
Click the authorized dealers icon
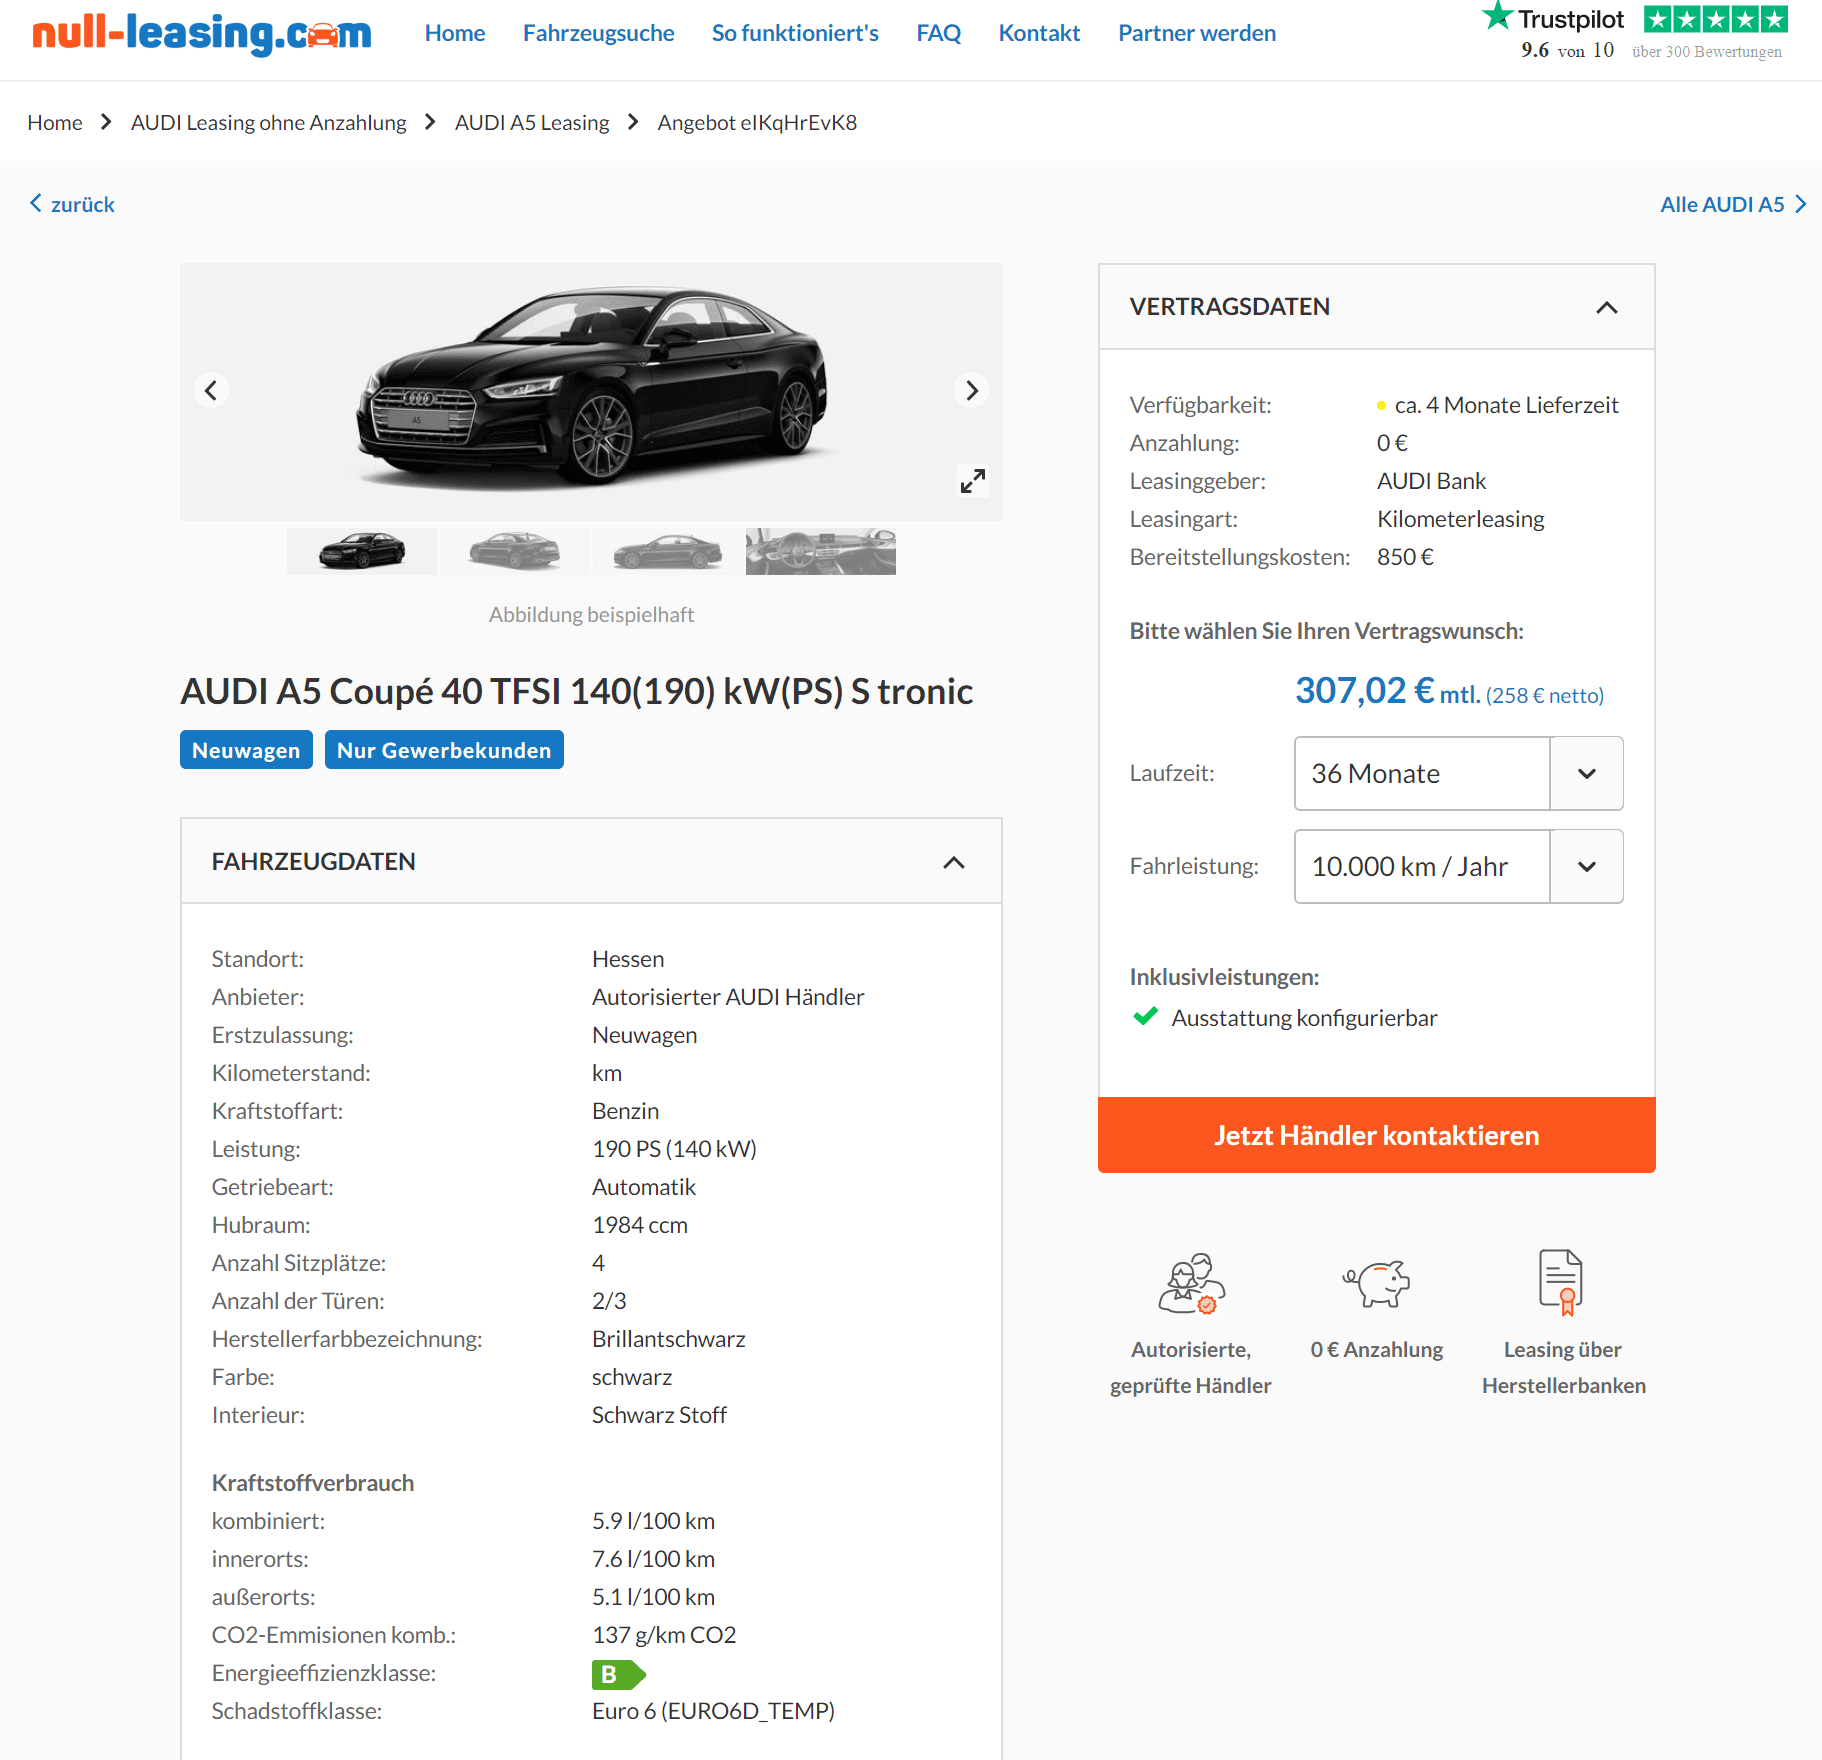pyautogui.click(x=1191, y=1283)
